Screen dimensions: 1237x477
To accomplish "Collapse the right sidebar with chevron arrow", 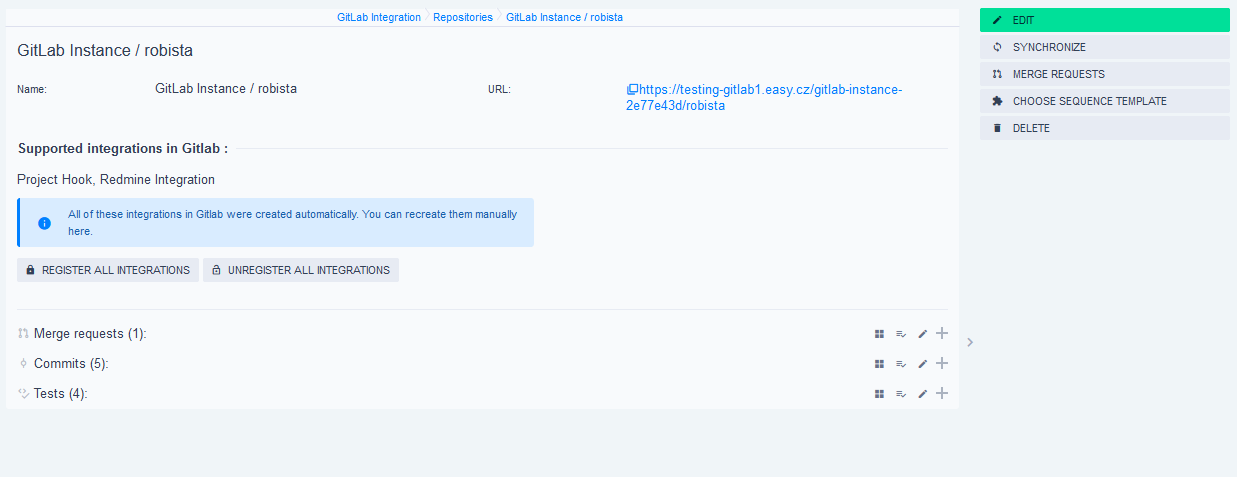I will point(970,342).
